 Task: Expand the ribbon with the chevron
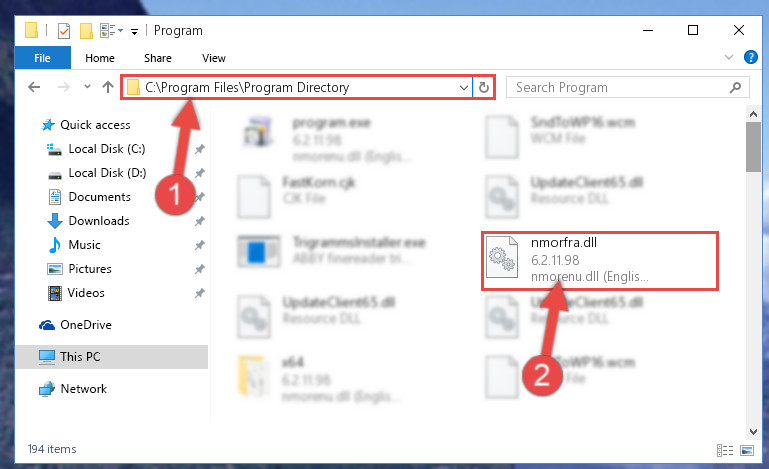(x=729, y=57)
